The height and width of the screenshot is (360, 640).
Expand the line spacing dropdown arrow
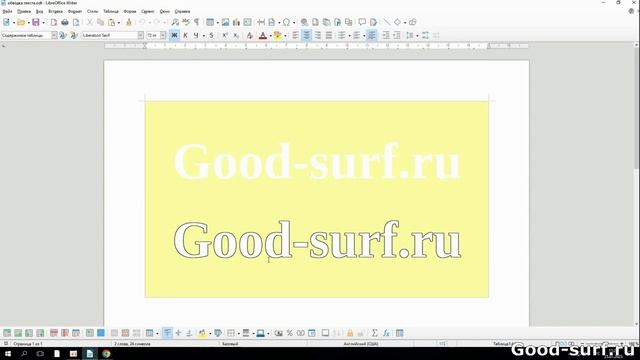(417, 36)
